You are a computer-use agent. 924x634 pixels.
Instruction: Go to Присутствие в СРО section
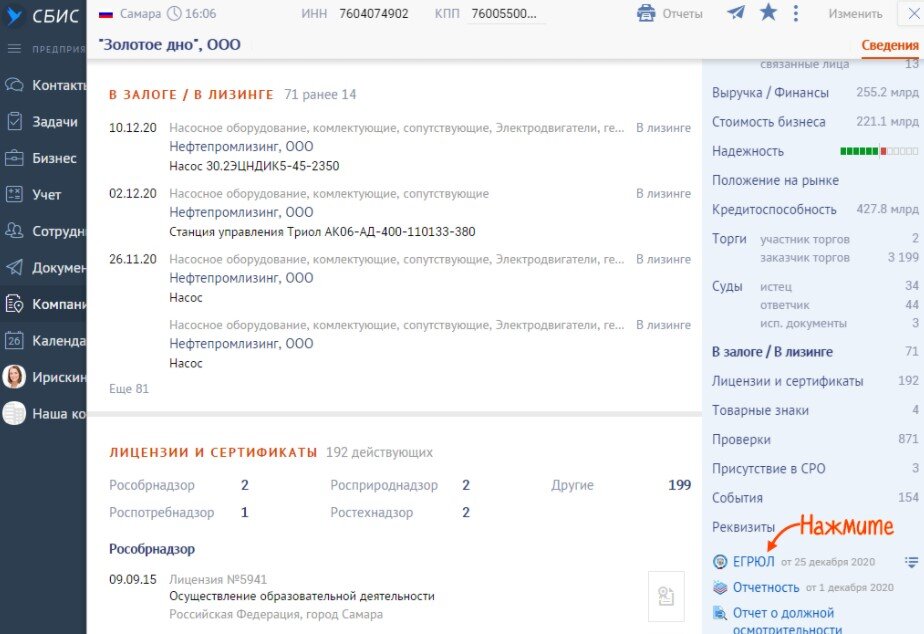(768, 469)
